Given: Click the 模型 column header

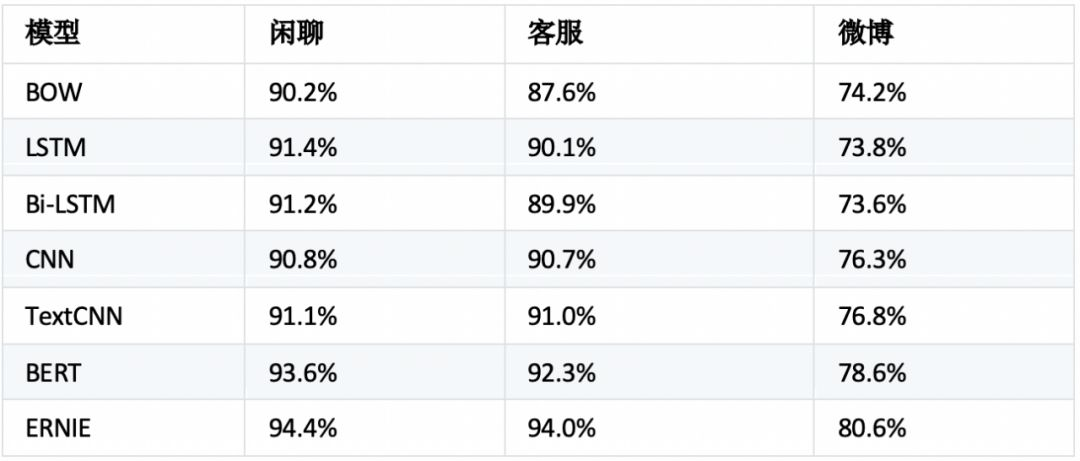Looking at the screenshot, I should [54, 35].
